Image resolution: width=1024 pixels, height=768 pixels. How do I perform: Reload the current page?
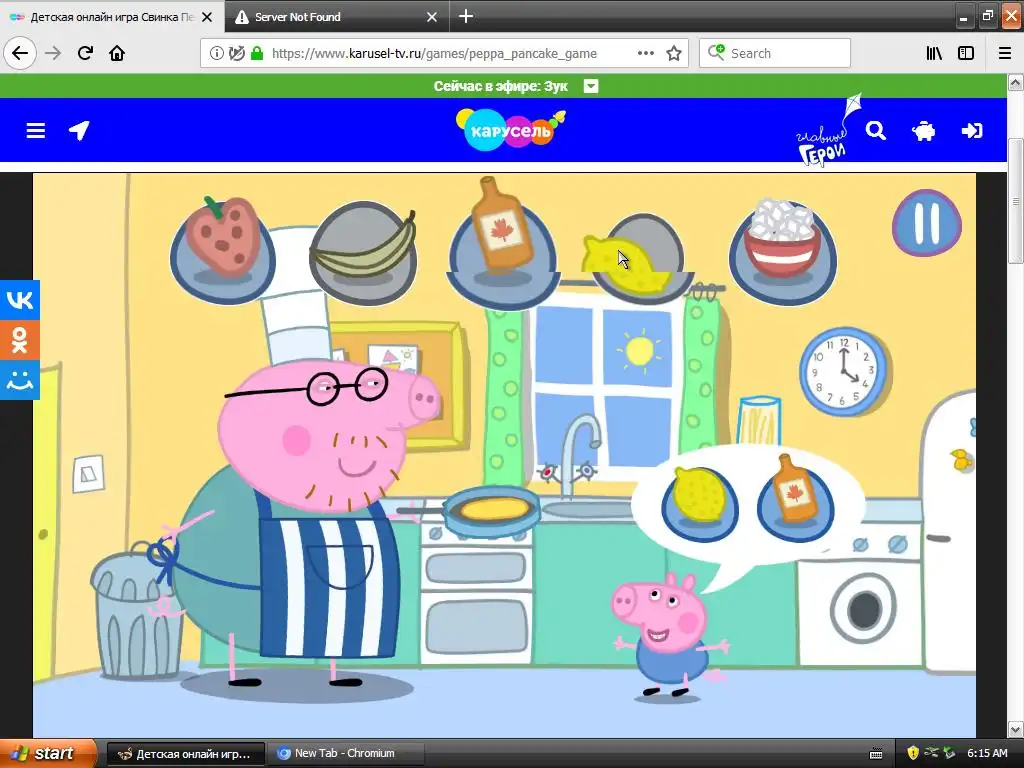tap(85, 54)
